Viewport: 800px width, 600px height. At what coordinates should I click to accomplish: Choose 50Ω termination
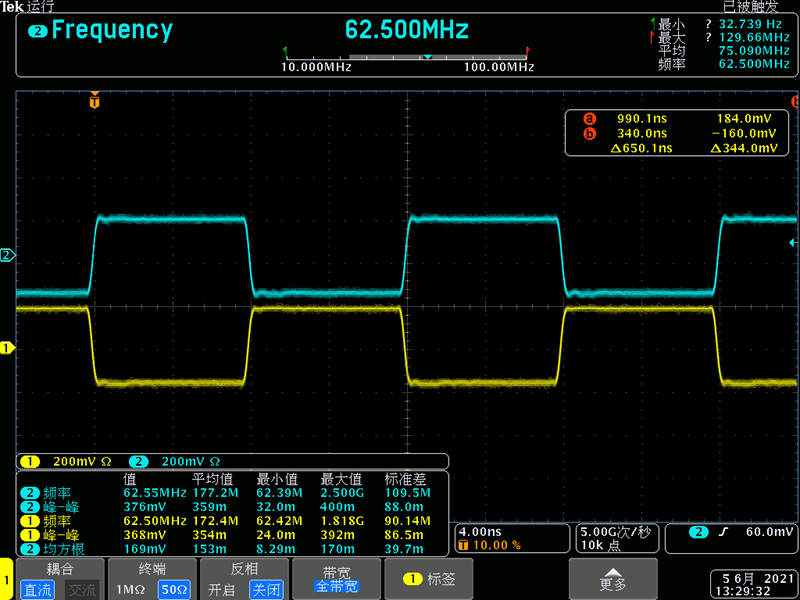tap(174, 589)
